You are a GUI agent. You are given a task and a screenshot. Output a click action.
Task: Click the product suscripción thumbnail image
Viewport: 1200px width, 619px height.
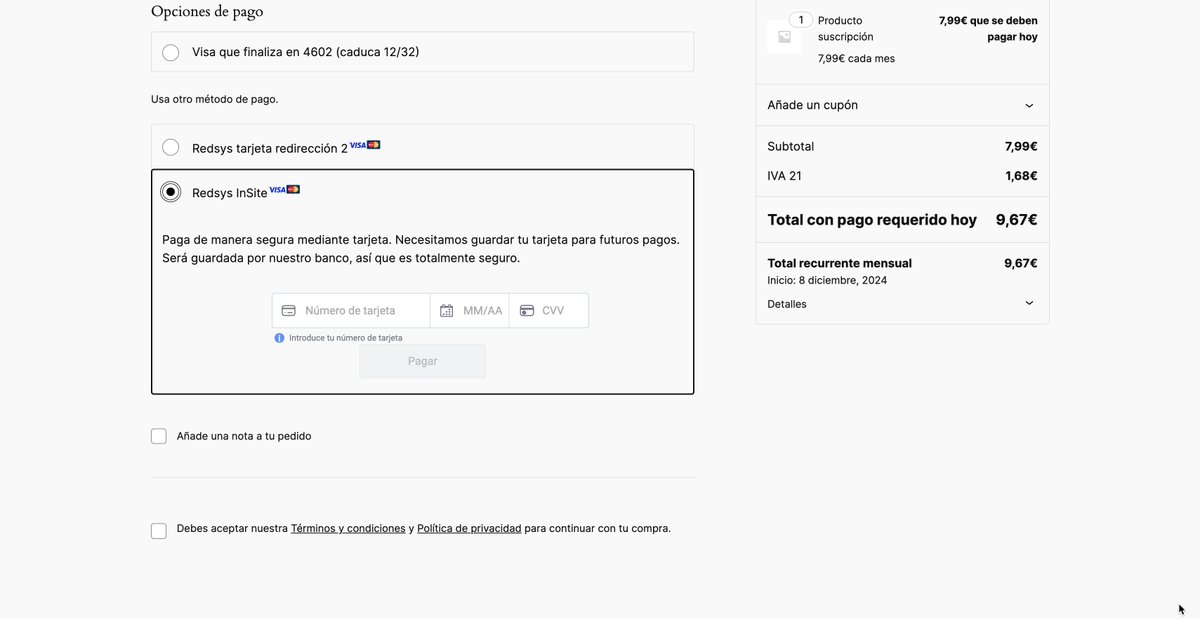click(x=783, y=36)
